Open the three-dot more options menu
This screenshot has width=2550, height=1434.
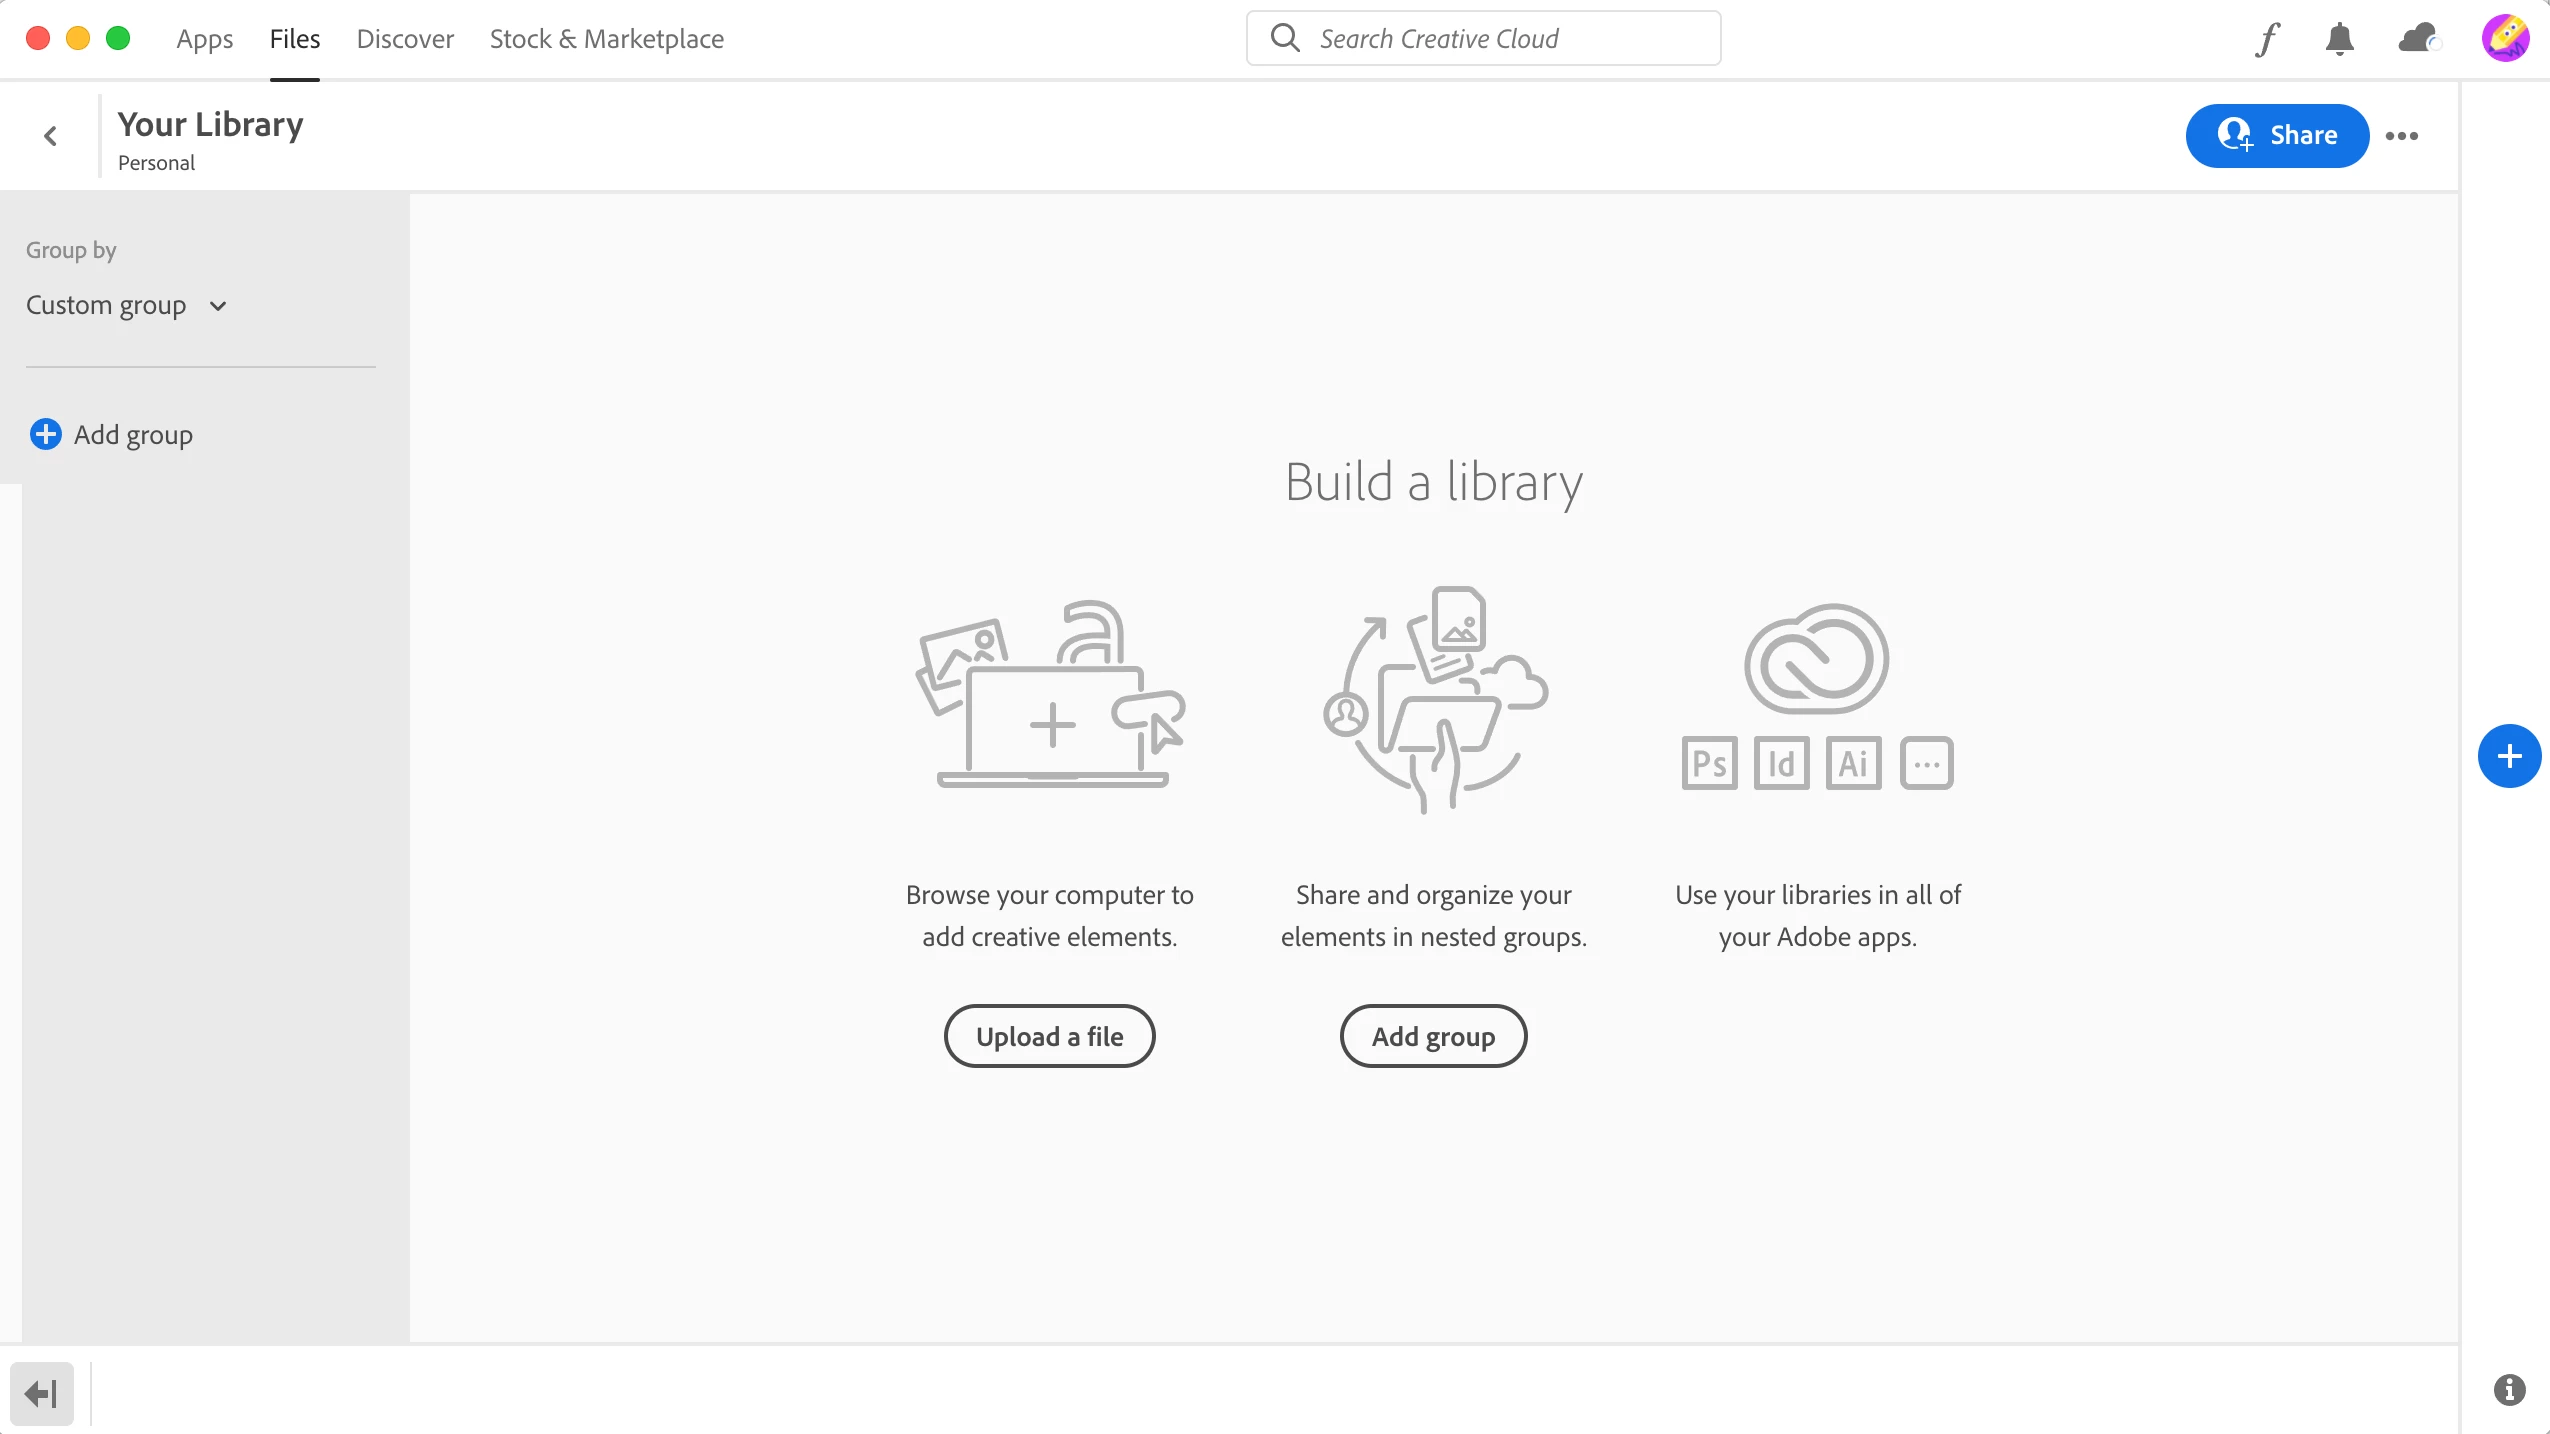2402,136
